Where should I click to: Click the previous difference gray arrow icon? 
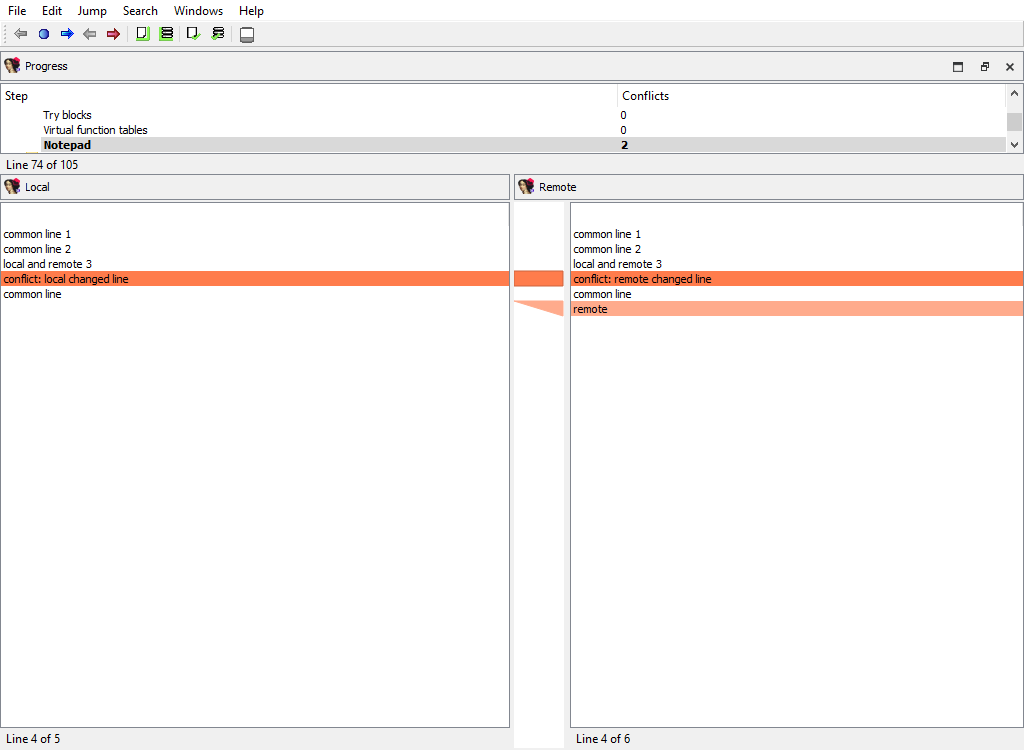(x=19, y=33)
